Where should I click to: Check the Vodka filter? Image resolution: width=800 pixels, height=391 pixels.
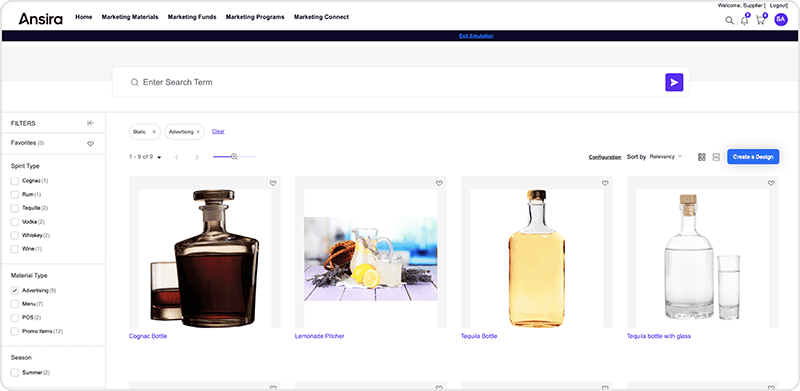tap(15, 222)
